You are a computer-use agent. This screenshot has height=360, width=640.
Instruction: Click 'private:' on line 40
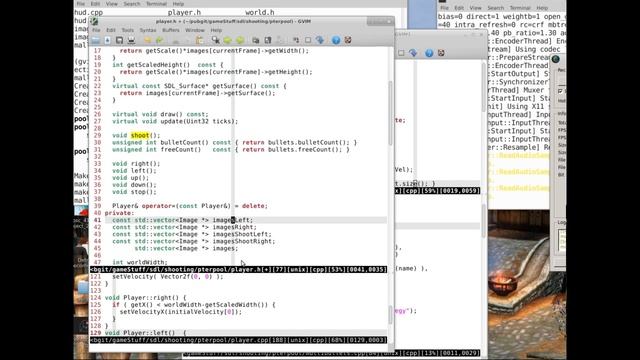click(119, 213)
